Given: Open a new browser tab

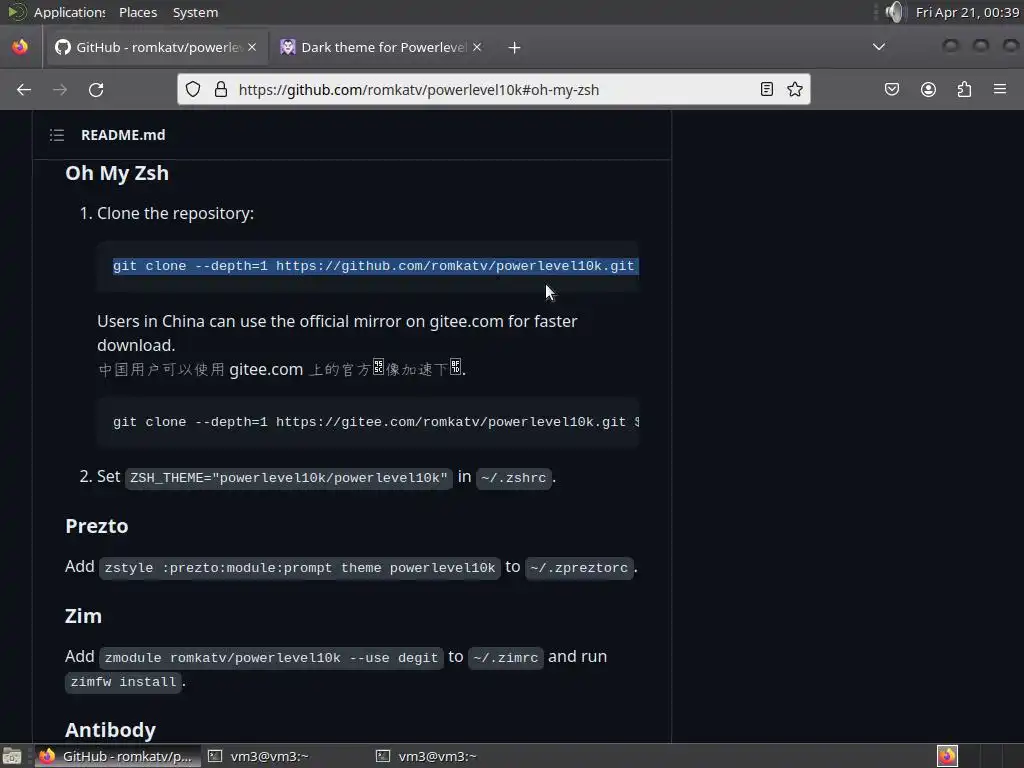Looking at the screenshot, I should (x=515, y=48).
